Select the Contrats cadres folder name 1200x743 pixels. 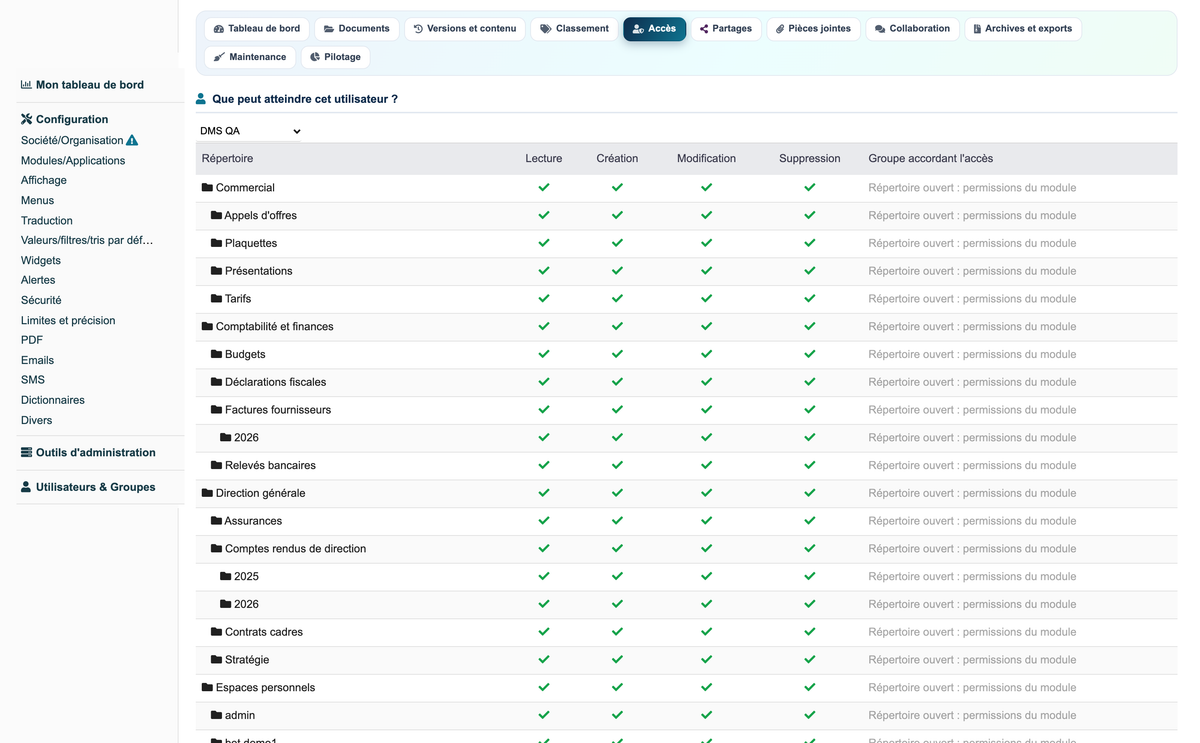pyautogui.click(x=264, y=632)
